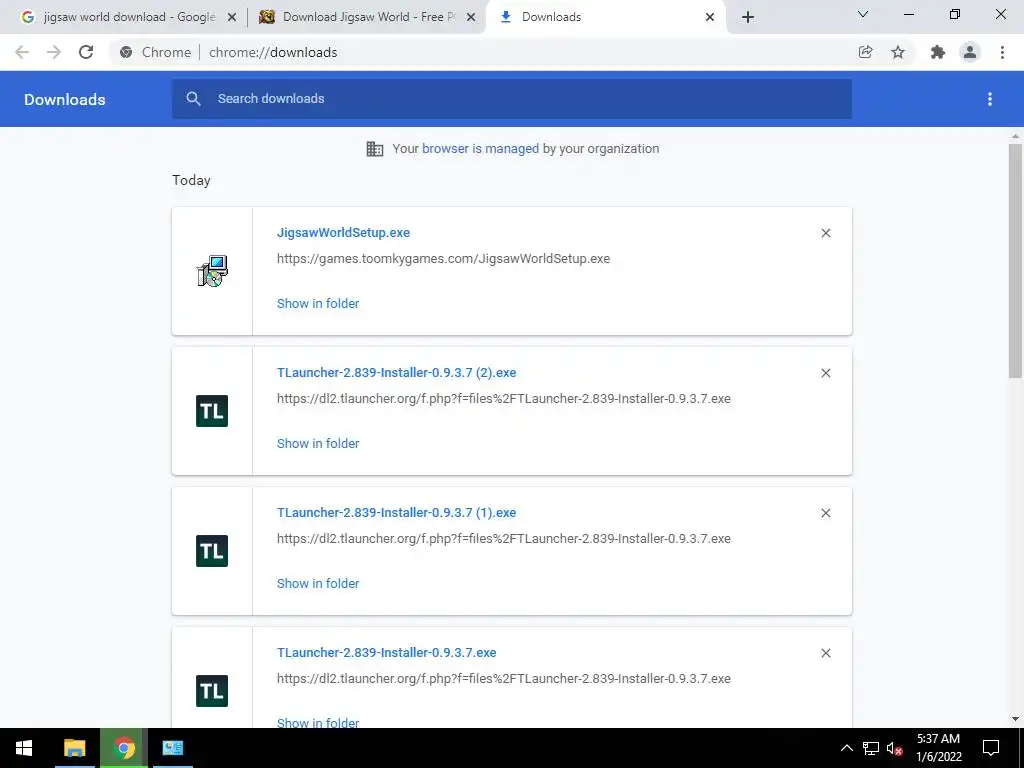The image size is (1024, 768).
Task: Click the TL icon of TLauncher-2.839-Installer-0.9.3.7.exe
Action: click(212, 691)
